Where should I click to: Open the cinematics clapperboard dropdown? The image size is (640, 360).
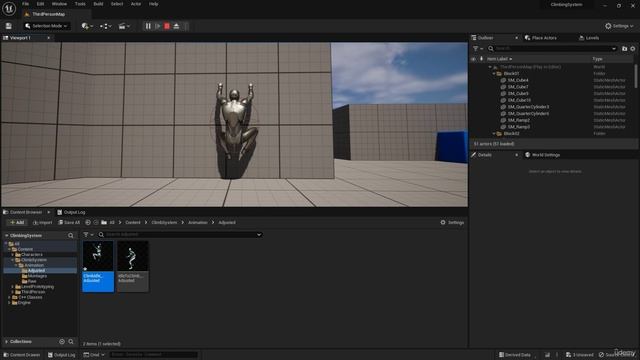pyautogui.click(x=124, y=26)
